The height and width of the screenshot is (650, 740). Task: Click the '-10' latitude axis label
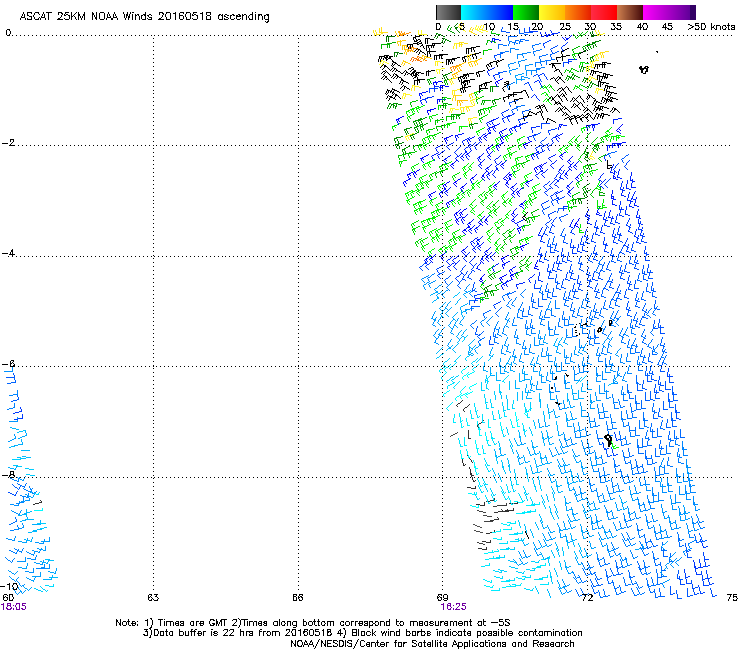point(9,586)
